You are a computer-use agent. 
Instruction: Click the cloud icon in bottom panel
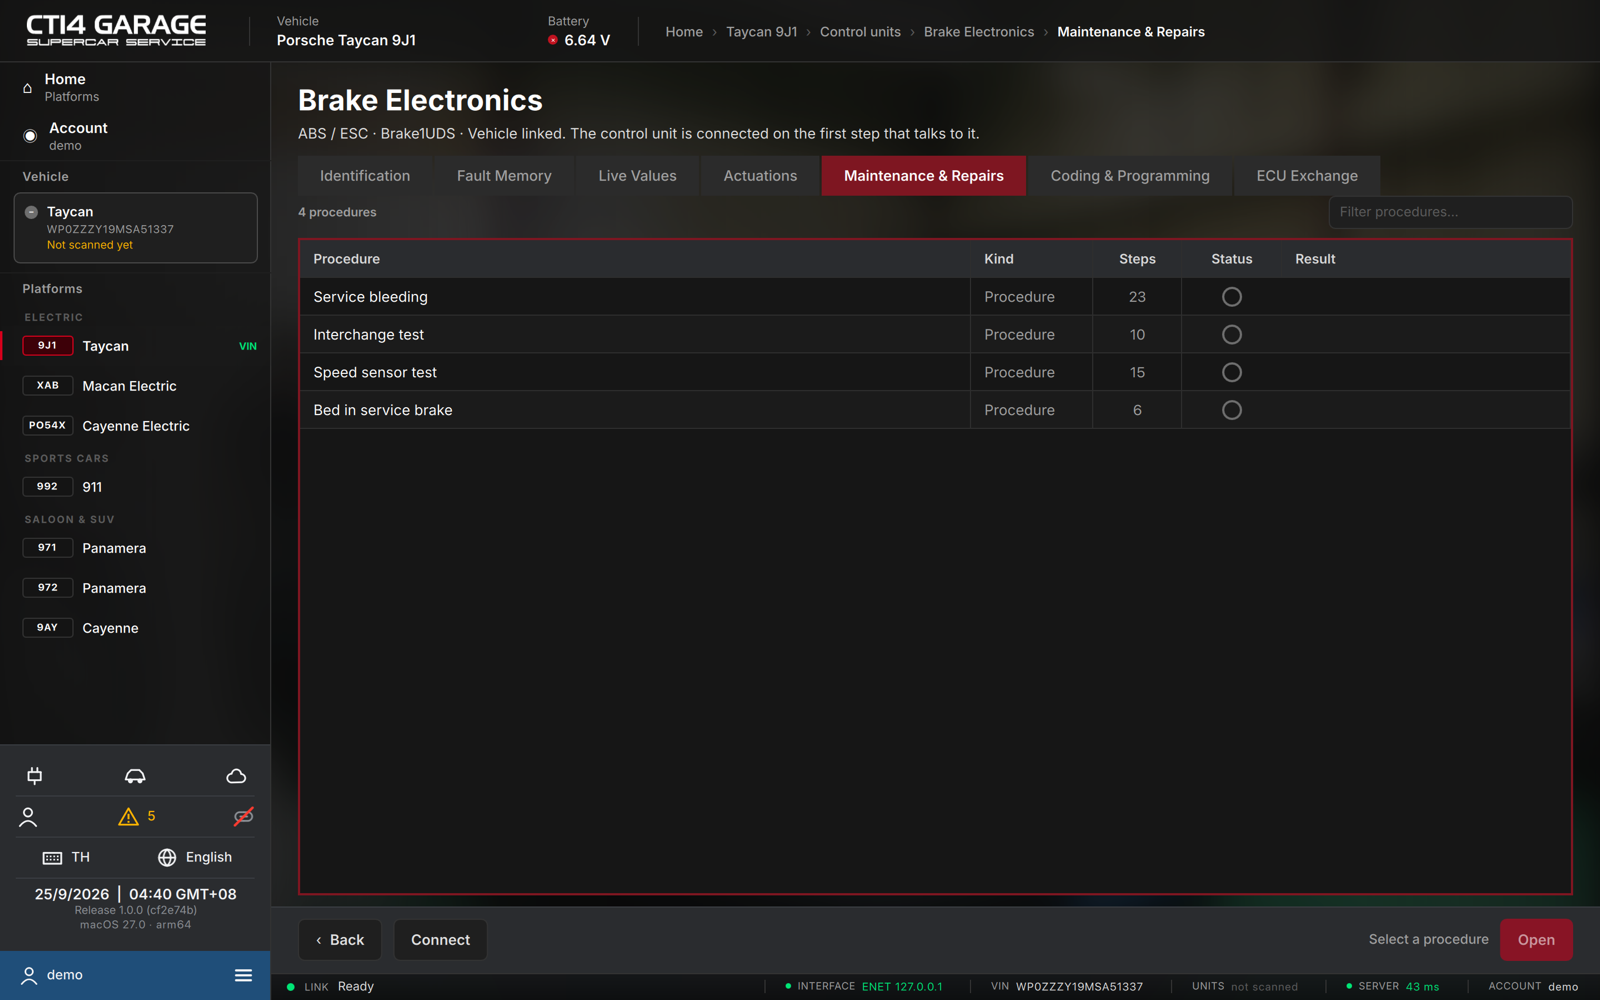click(x=236, y=776)
